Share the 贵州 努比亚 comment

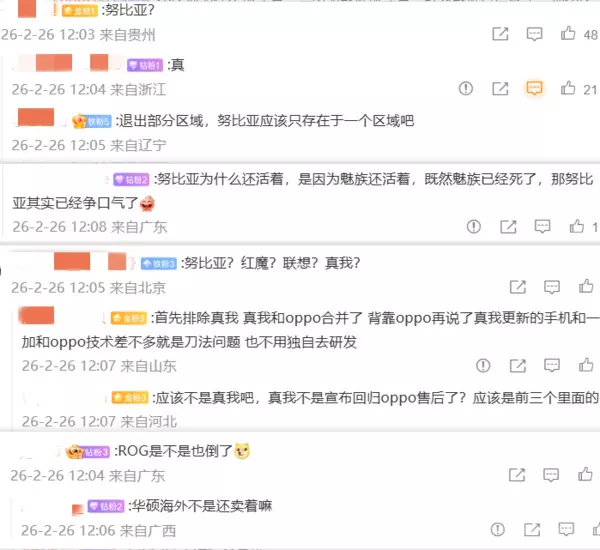[x=500, y=34]
